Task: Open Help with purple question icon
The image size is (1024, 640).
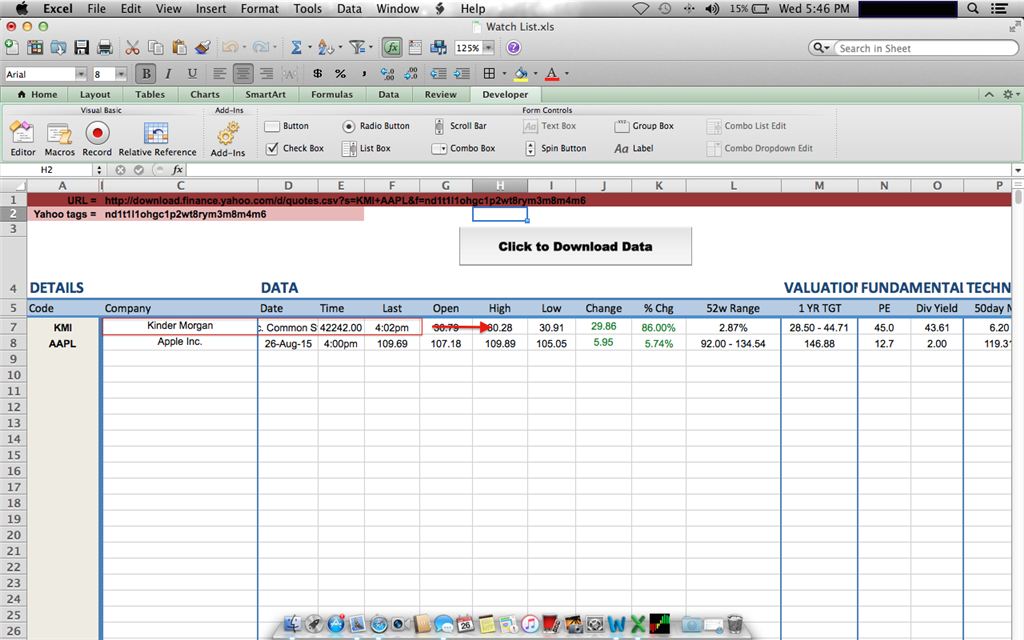Action: point(514,47)
